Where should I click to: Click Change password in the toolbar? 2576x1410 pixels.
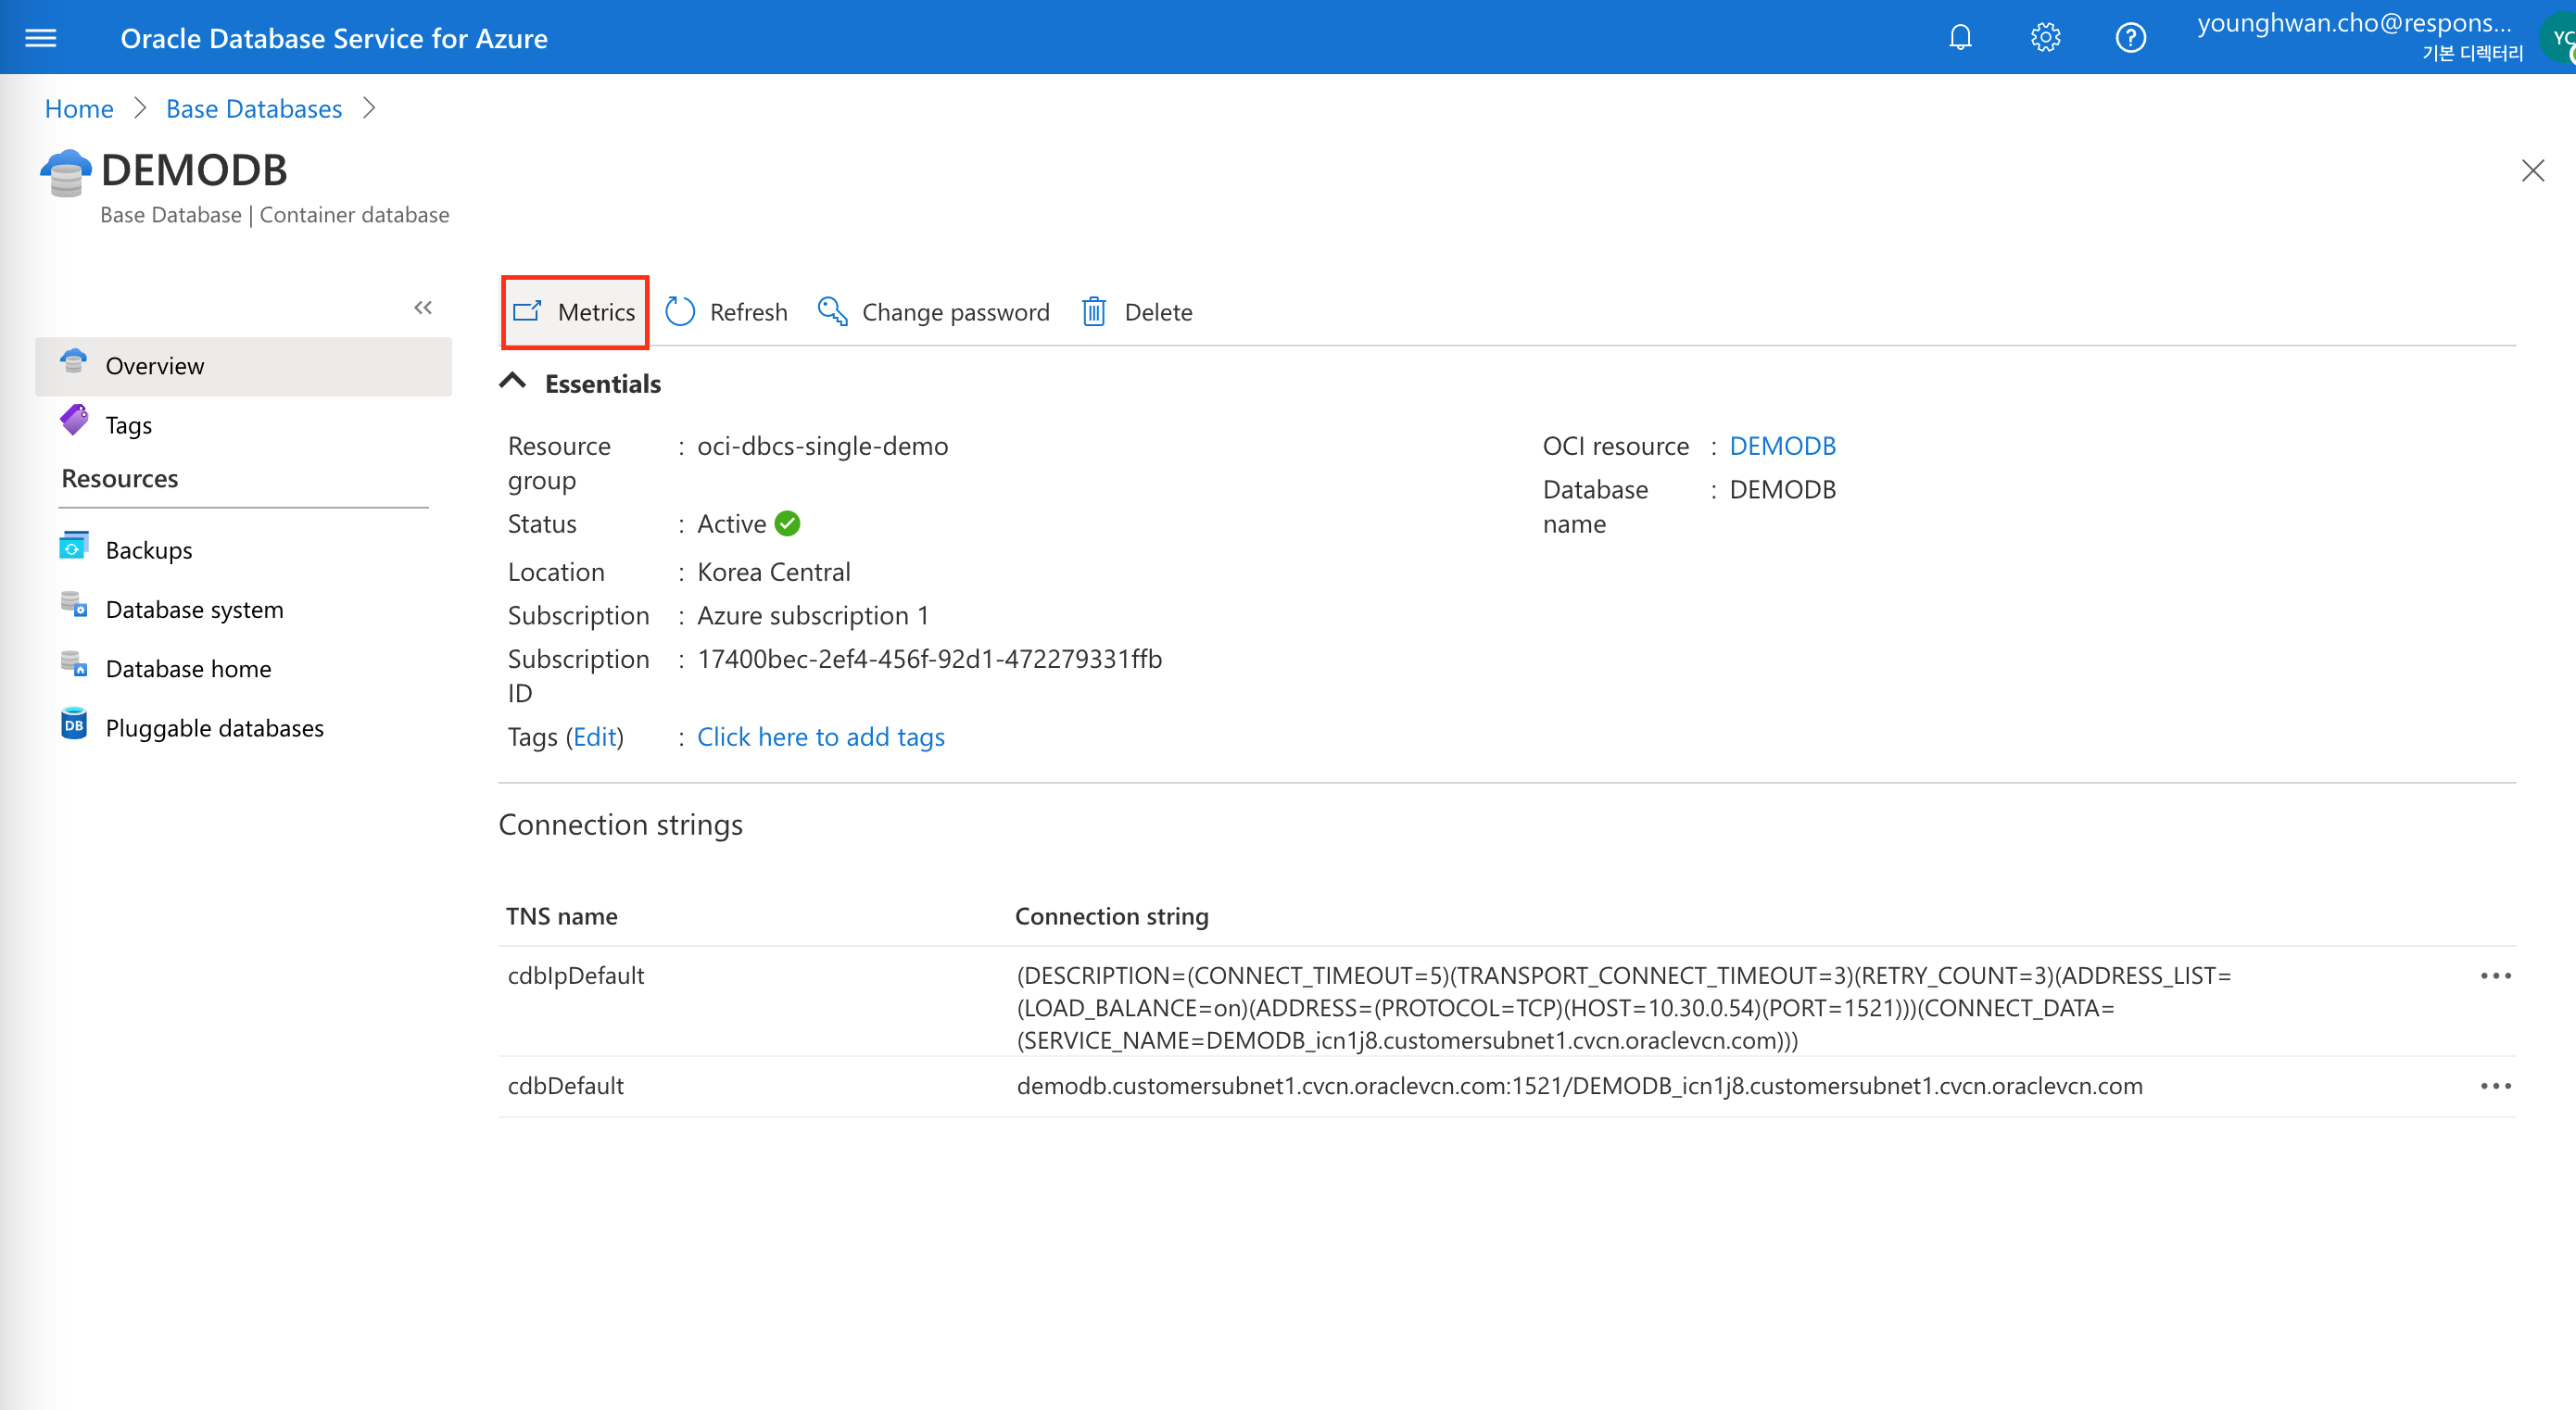[x=933, y=312]
